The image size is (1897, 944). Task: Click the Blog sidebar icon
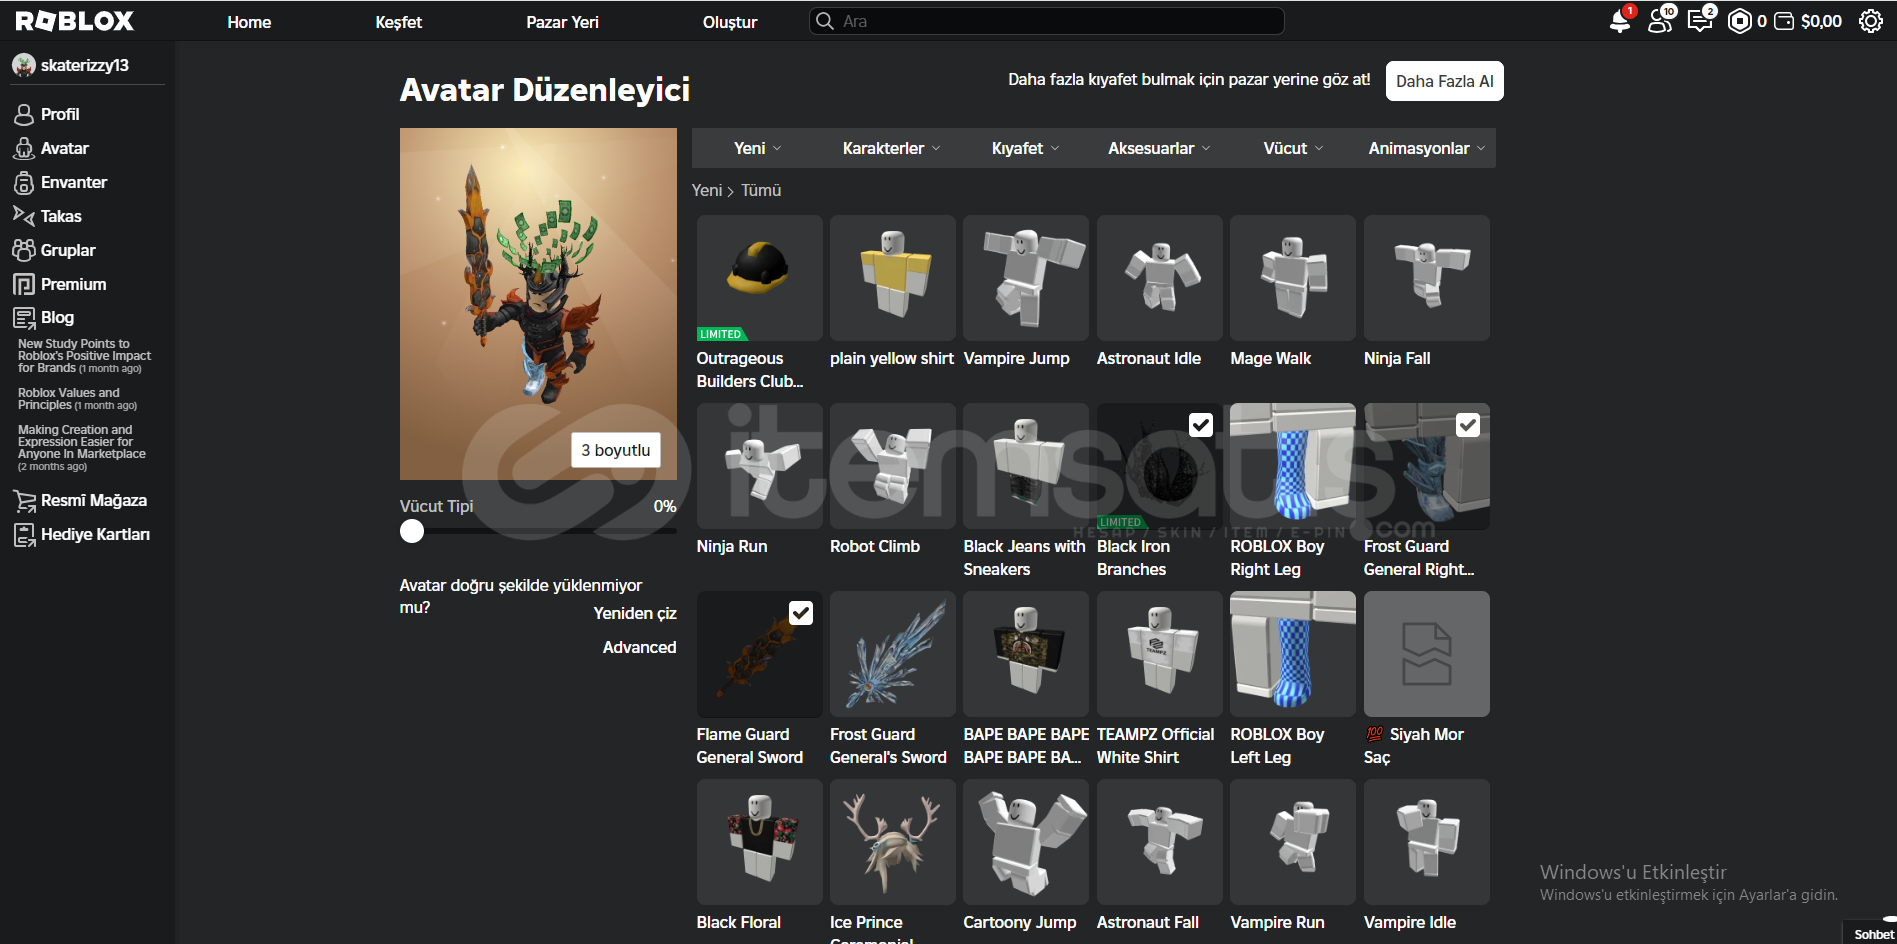point(23,318)
